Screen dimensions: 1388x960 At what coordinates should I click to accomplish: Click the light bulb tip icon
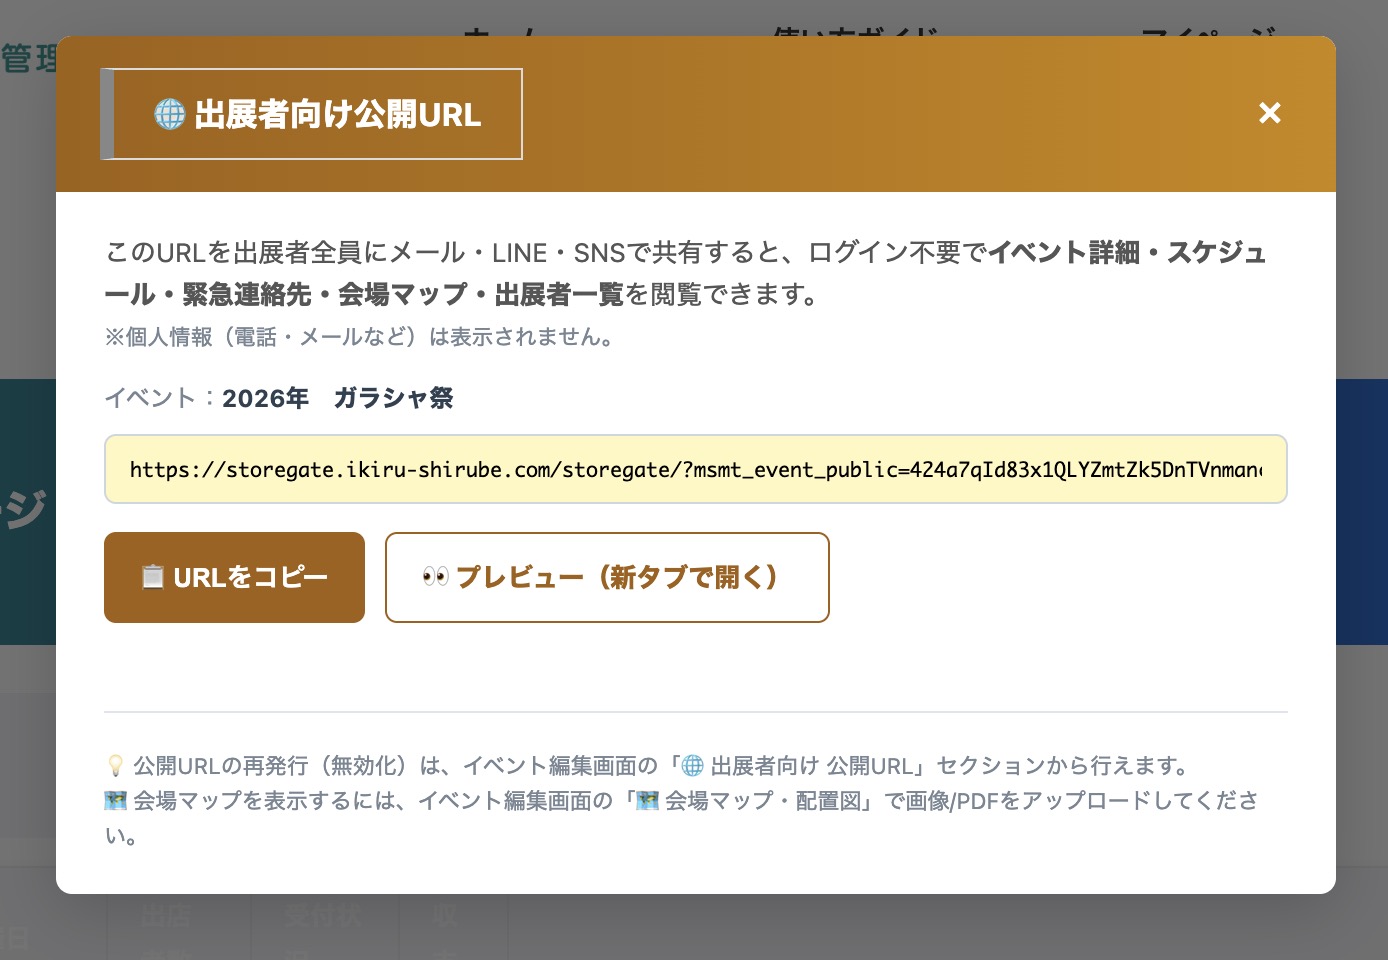pos(115,766)
